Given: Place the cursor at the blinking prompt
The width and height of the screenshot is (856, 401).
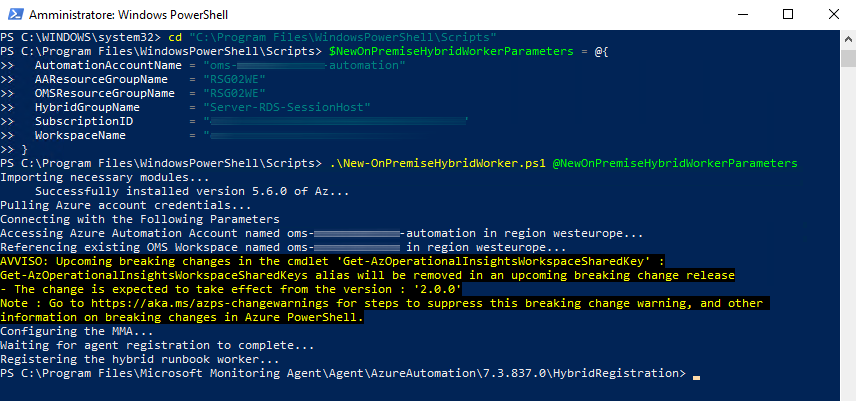Looking at the screenshot, I should (x=696, y=375).
